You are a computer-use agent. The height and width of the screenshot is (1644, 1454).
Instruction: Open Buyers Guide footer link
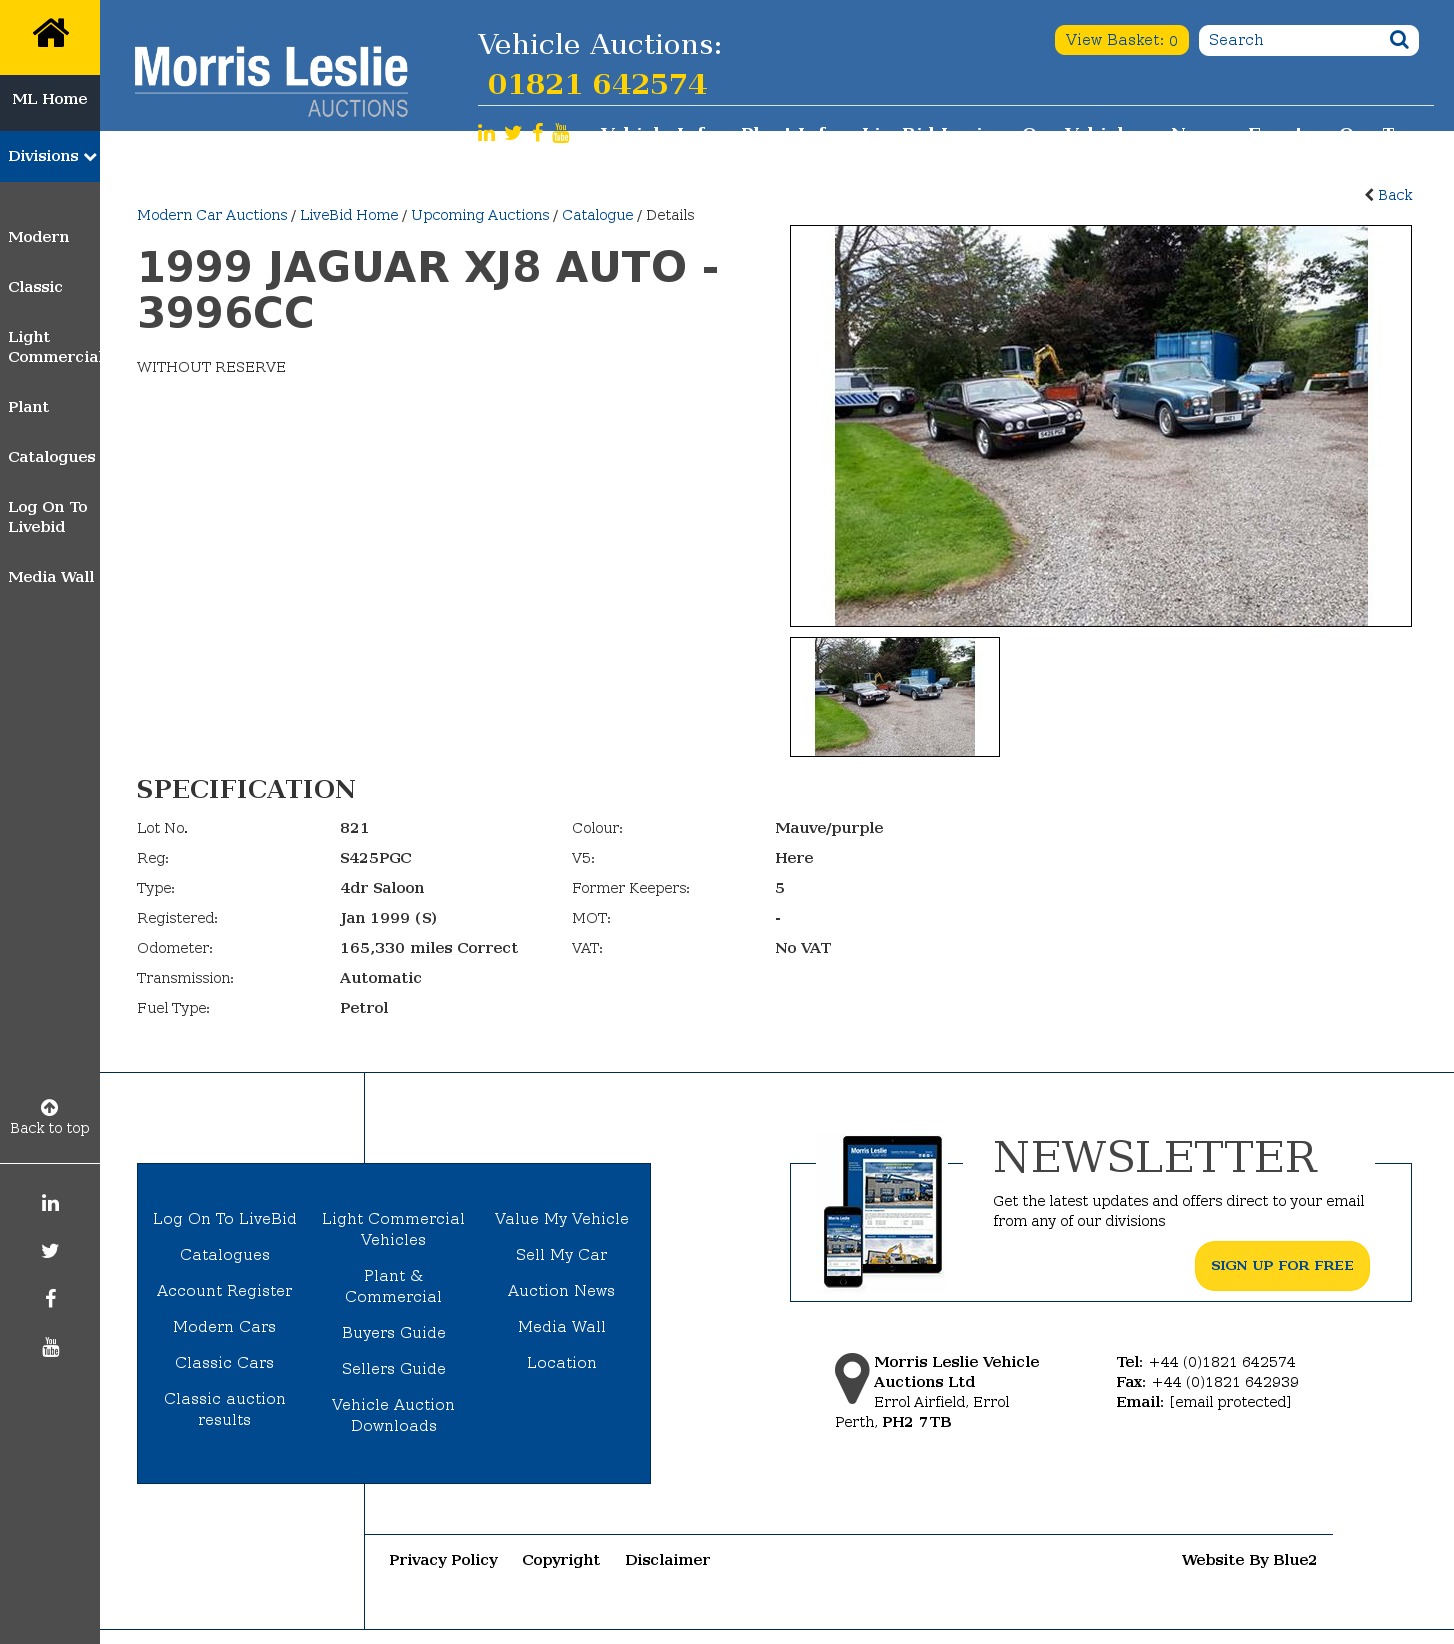pos(394,1333)
